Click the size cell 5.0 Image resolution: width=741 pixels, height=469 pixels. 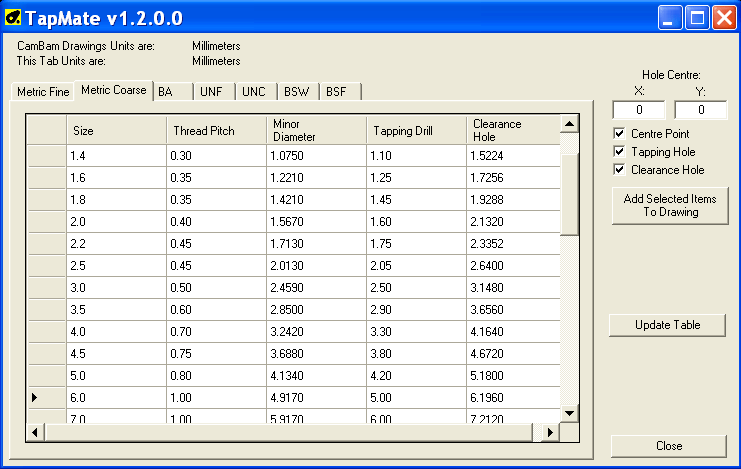tap(116, 375)
